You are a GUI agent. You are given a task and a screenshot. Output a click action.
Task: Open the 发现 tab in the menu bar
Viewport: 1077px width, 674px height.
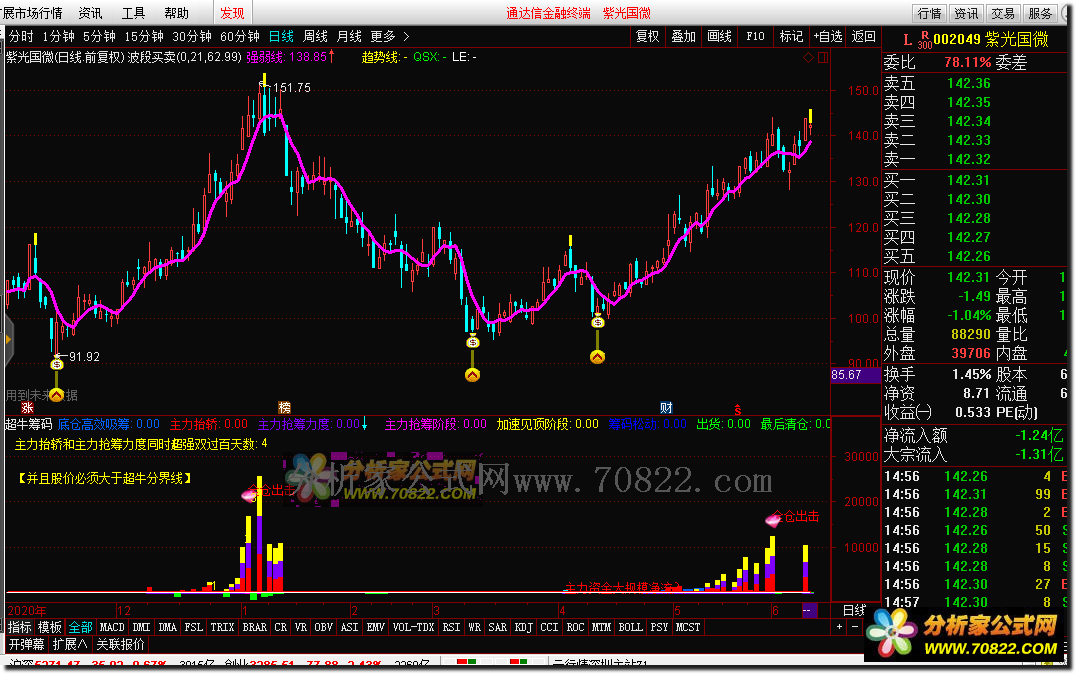232,13
